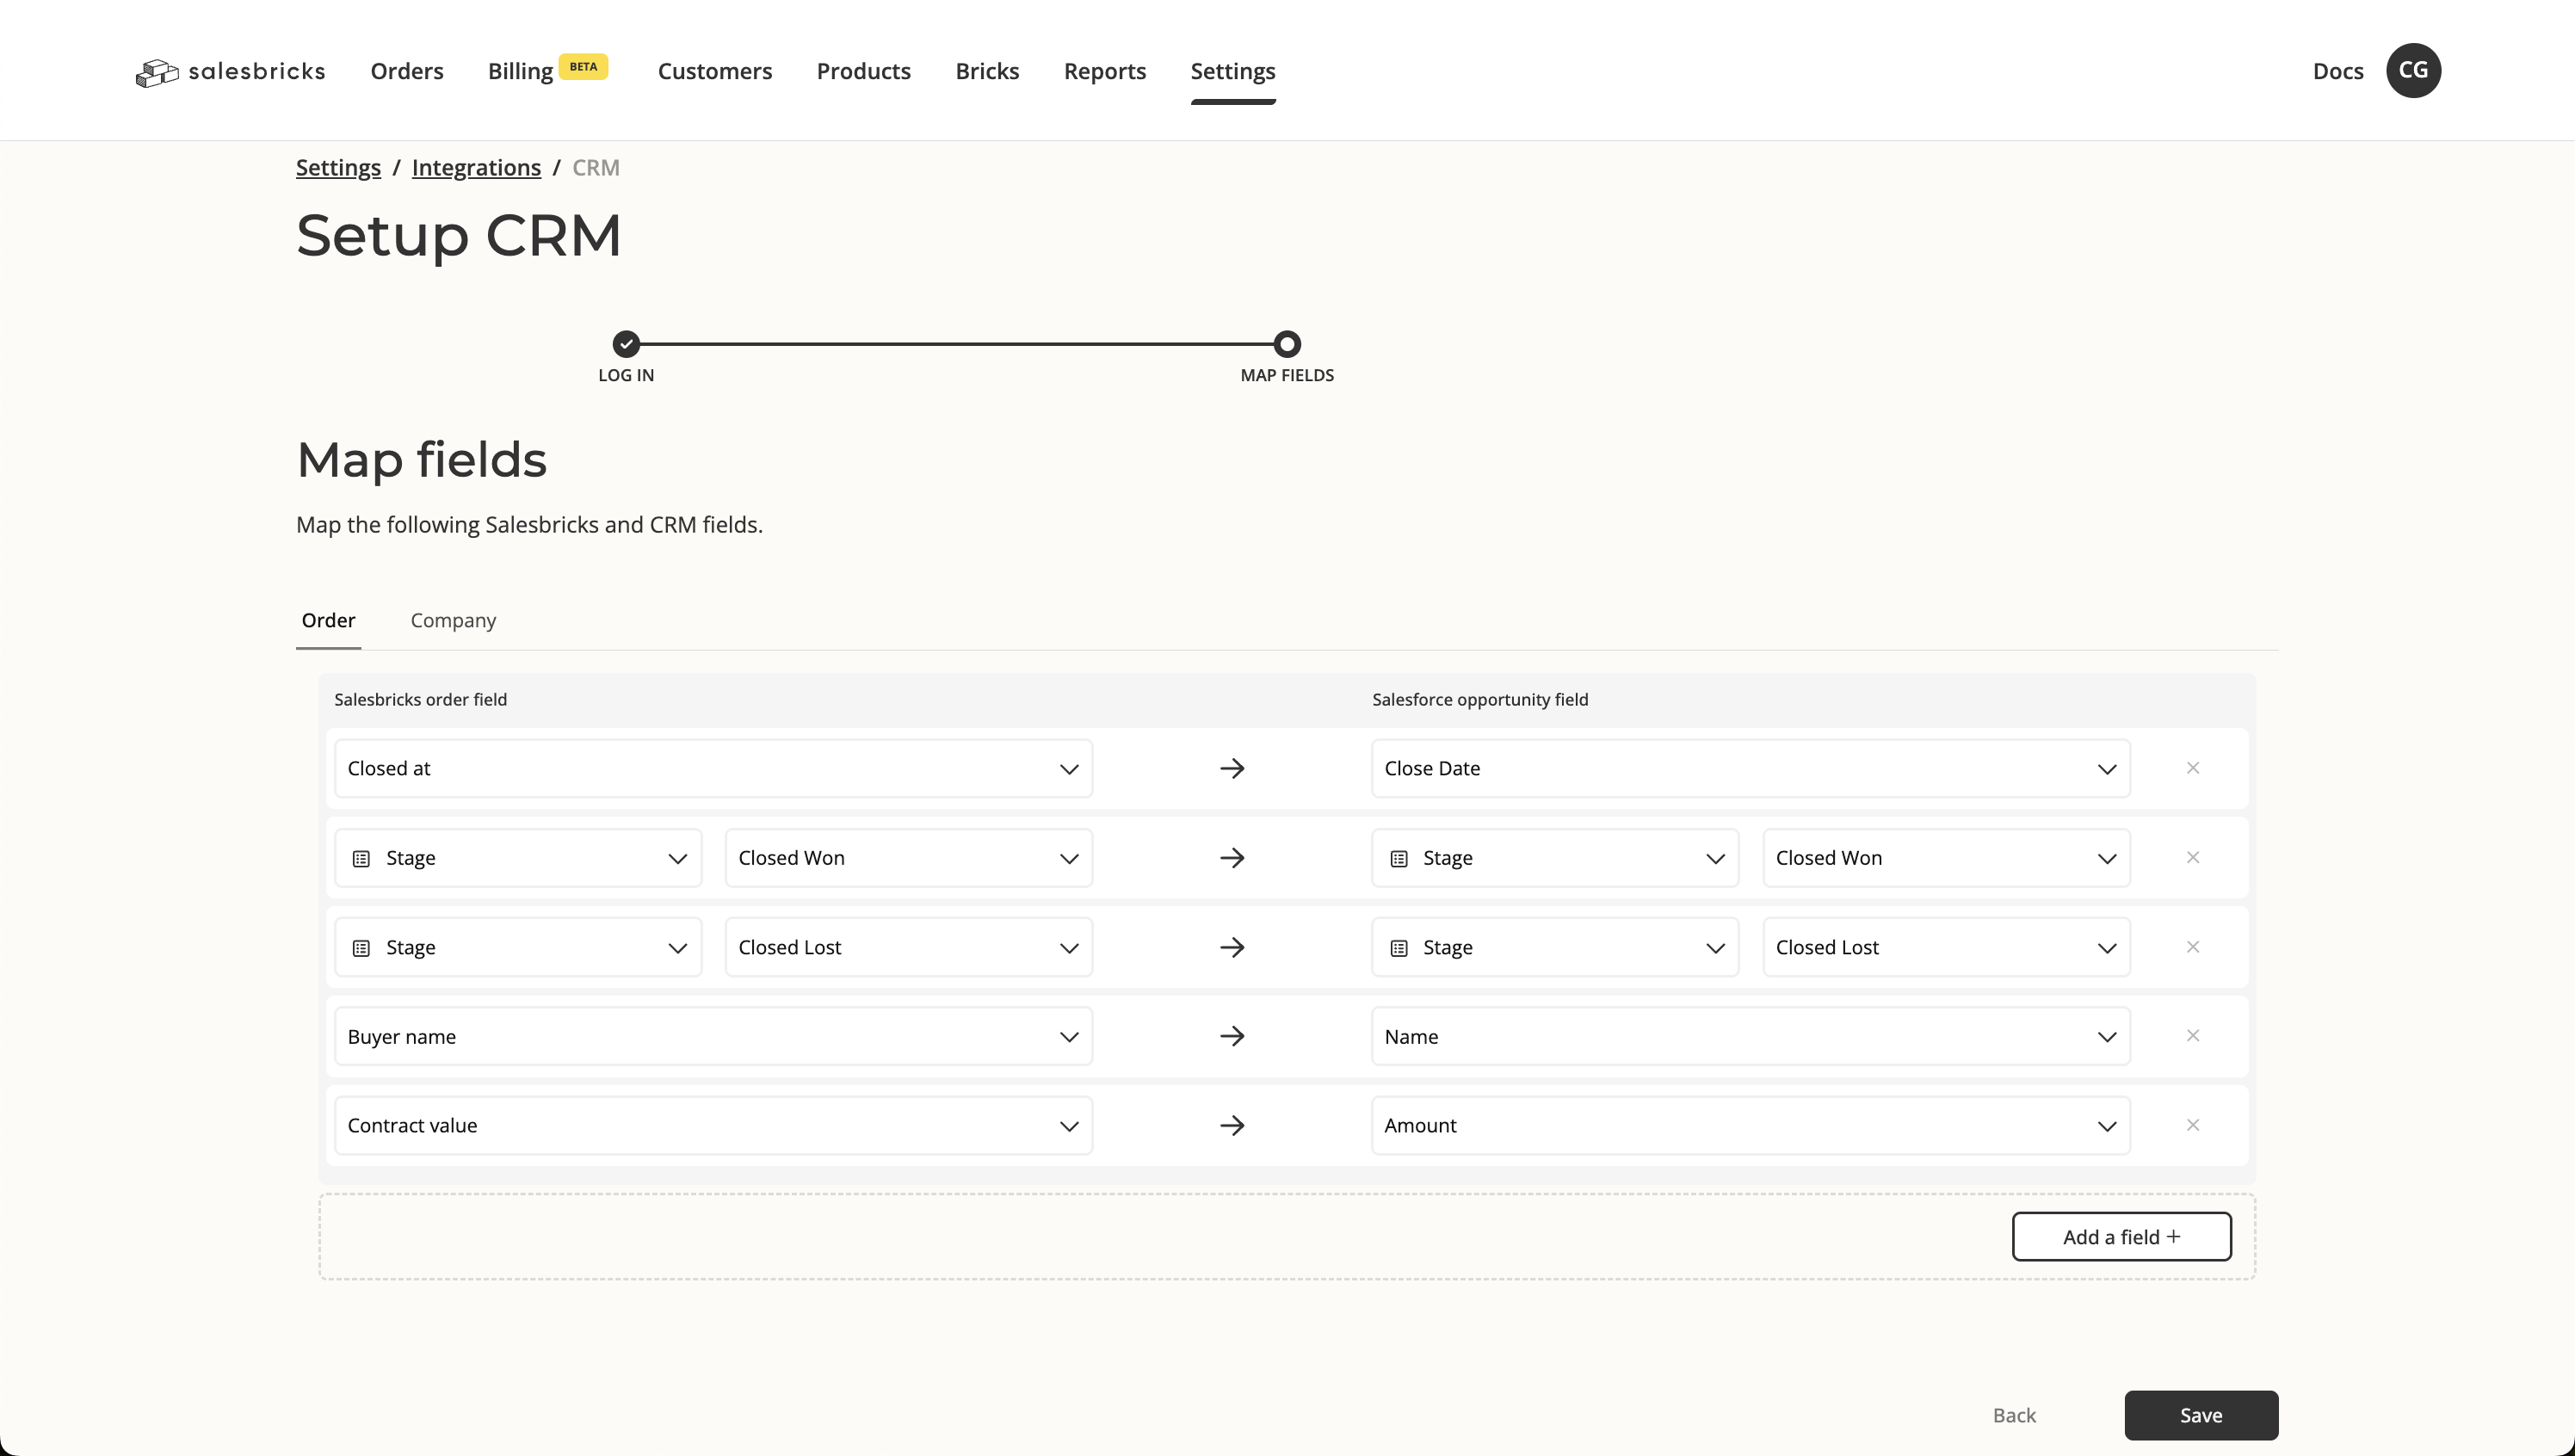The width and height of the screenshot is (2575, 1456).
Task: Expand the Closed at field dropdown
Action: click(713, 768)
